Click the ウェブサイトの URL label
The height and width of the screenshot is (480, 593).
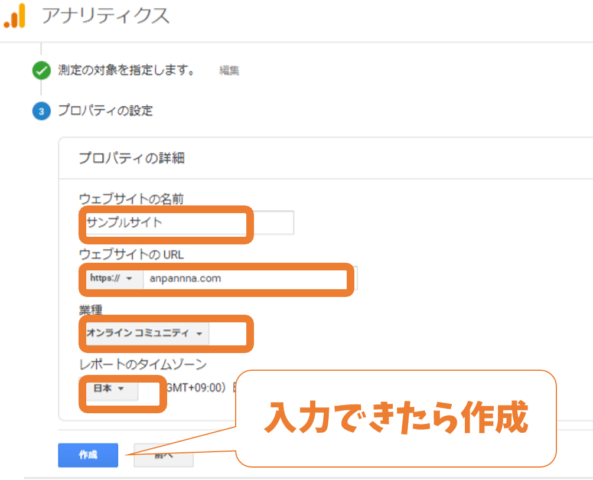click(x=131, y=254)
